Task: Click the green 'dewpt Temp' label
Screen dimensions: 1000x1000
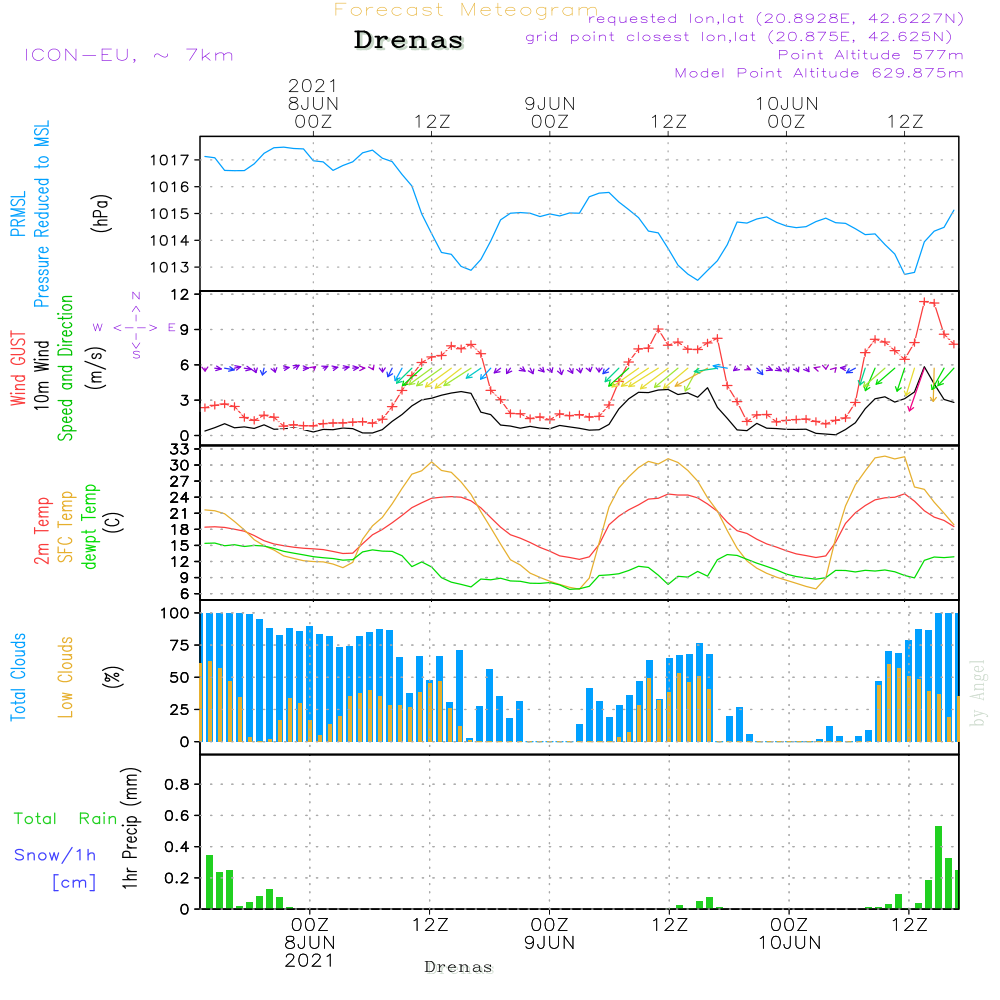Action: (89, 527)
